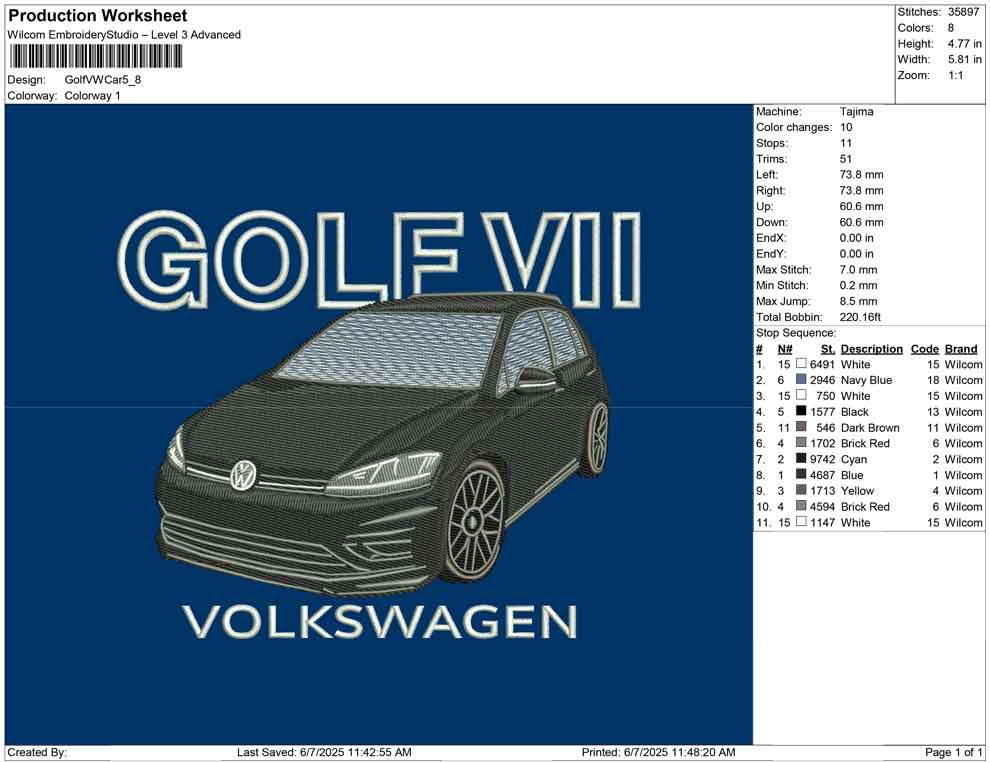Viewport: 990px width, 762px height.
Task: Click the stitch count '2946'
Action: coord(823,380)
